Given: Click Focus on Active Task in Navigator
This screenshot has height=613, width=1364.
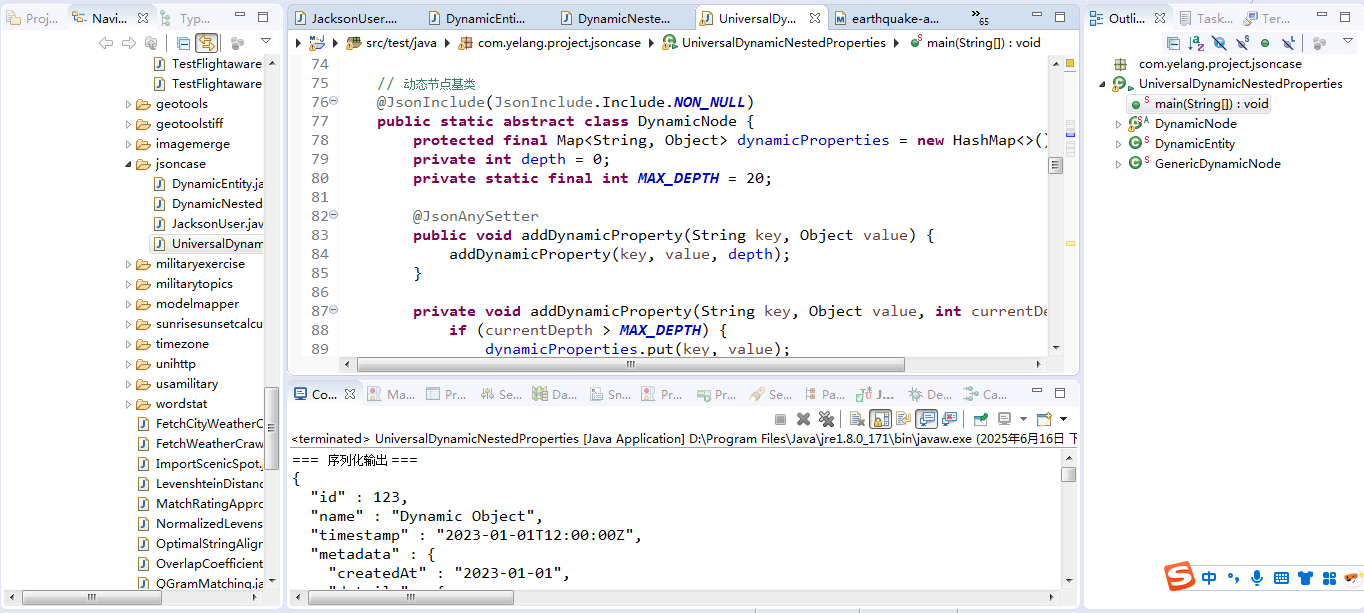Looking at the screenshot, I should tap(237, 43).
